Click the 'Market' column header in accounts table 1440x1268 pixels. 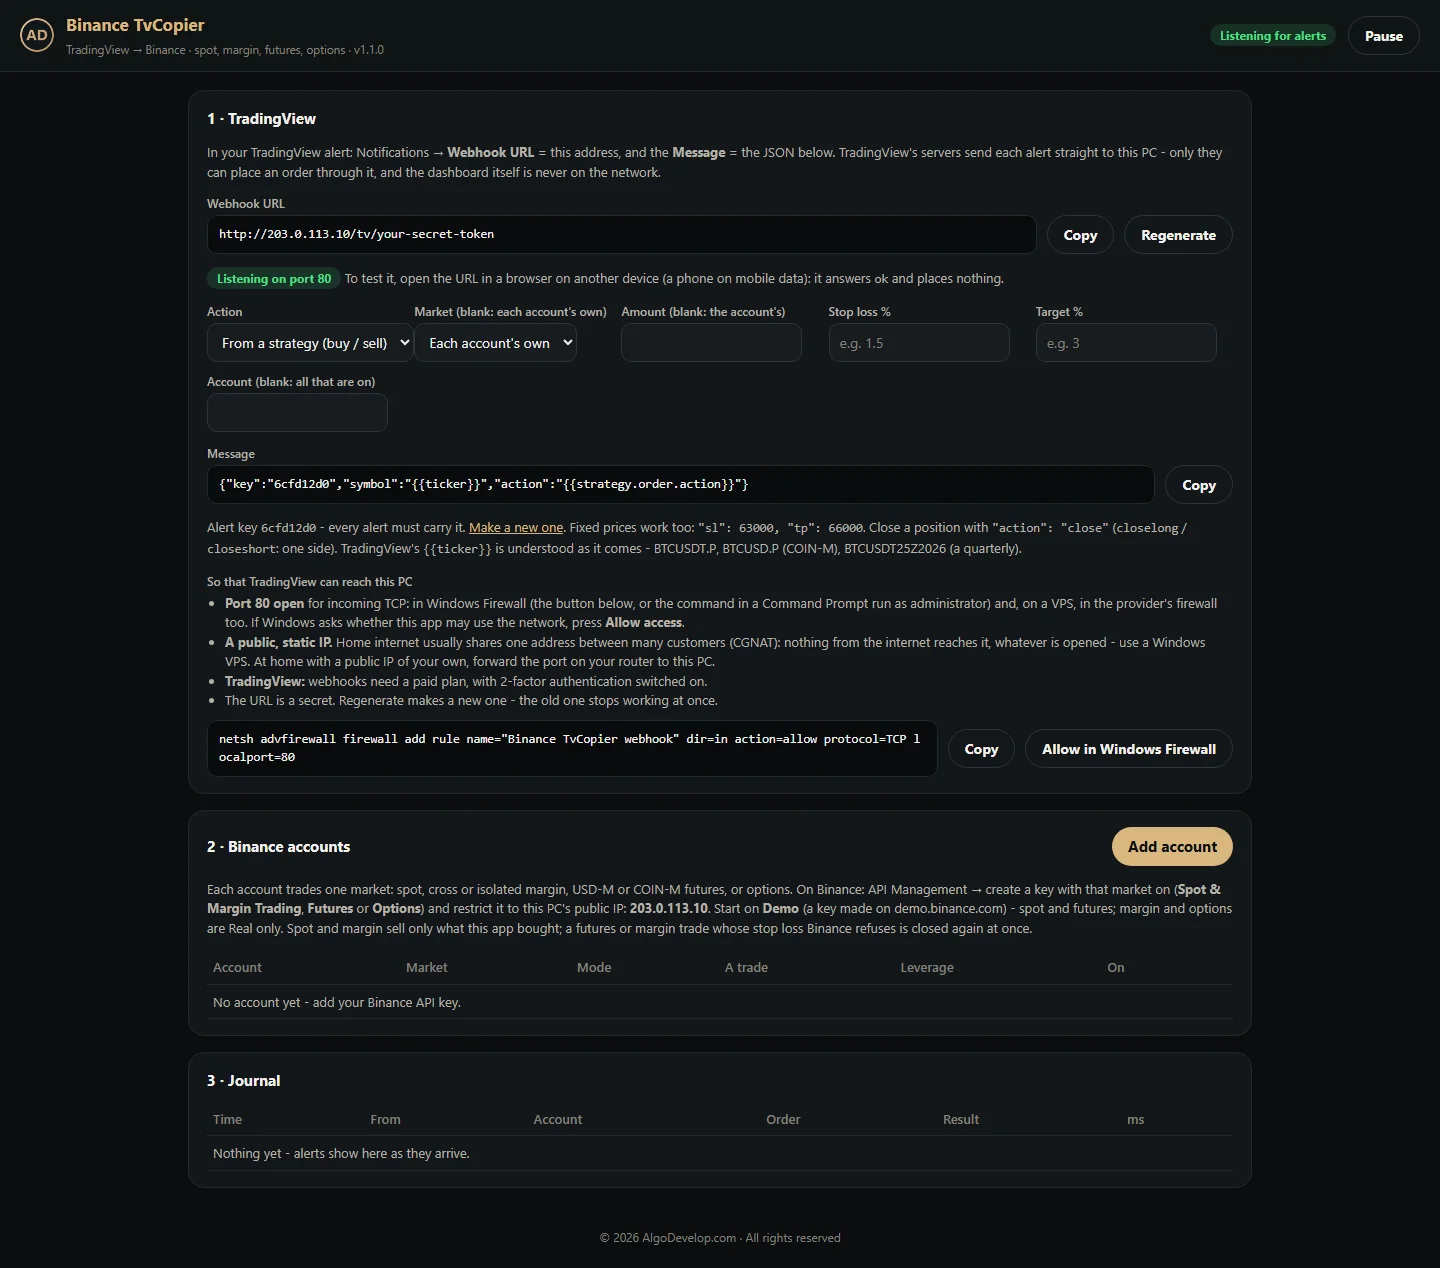[x=427, y=968]
